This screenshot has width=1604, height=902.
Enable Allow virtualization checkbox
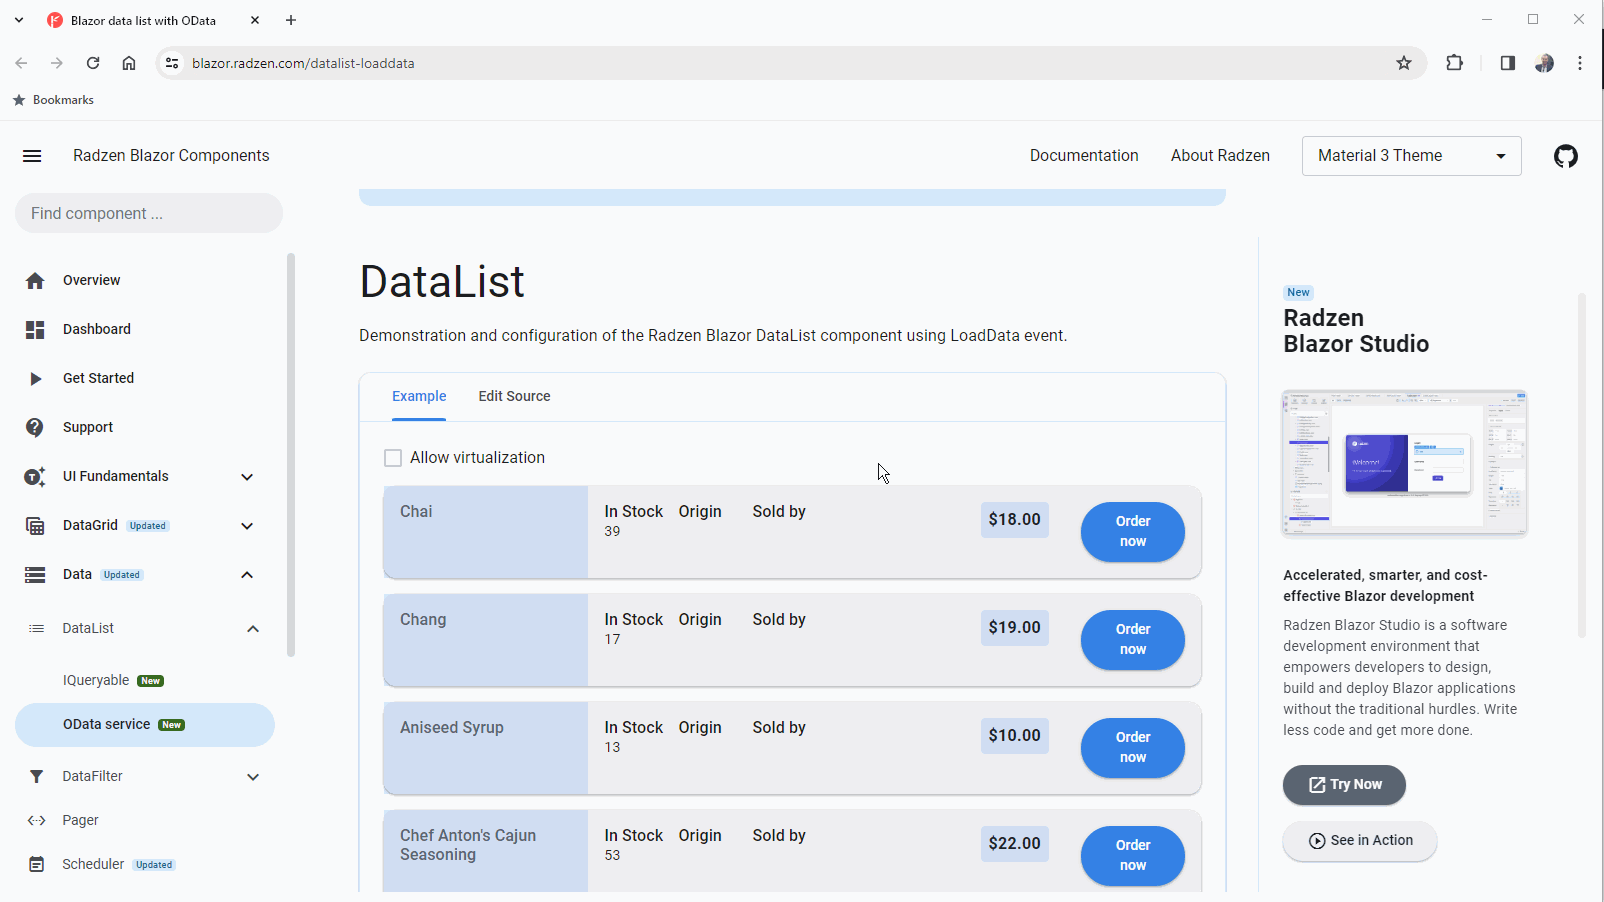click(393, 458)
